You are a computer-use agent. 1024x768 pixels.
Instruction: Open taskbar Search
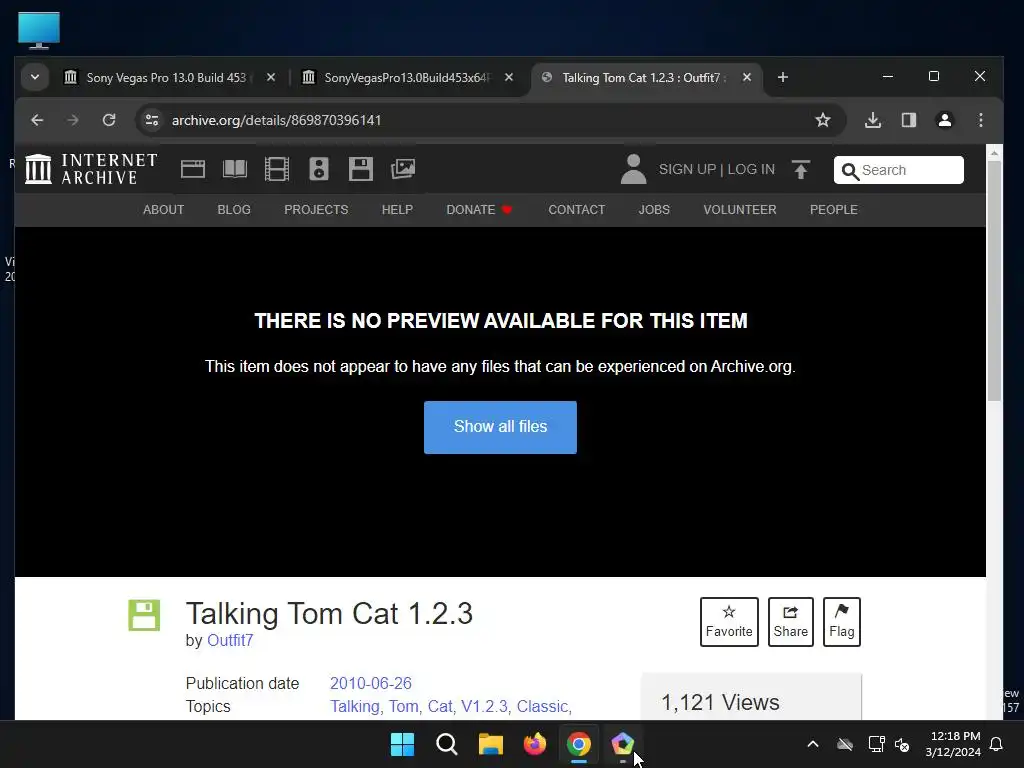[x=447, y=744]
